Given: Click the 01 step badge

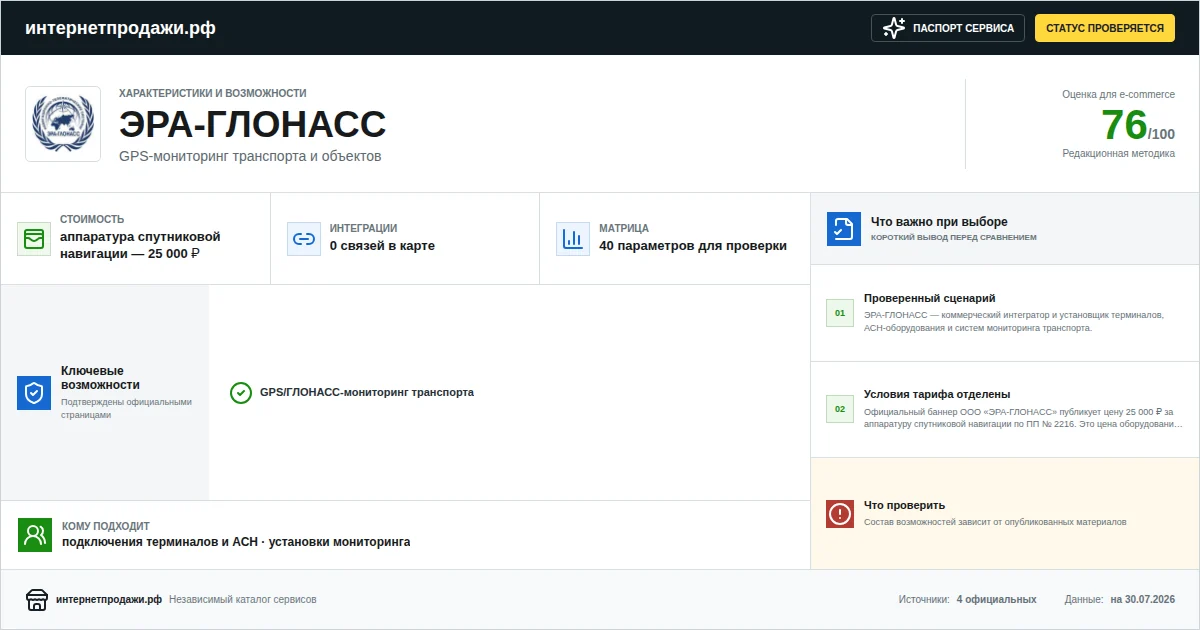Looking at the screenshot, I should tap(840, 313).
